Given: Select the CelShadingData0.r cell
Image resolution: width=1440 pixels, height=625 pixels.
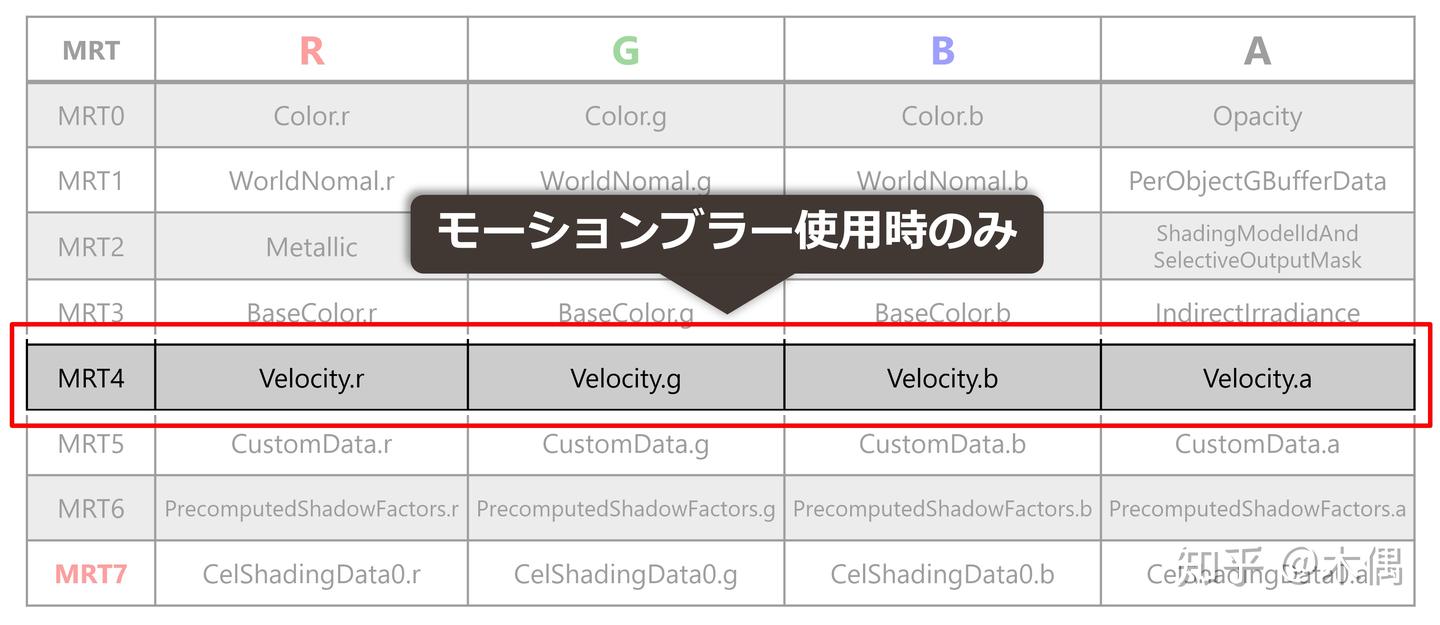Looking at the screenshot, I should [311, 574].
